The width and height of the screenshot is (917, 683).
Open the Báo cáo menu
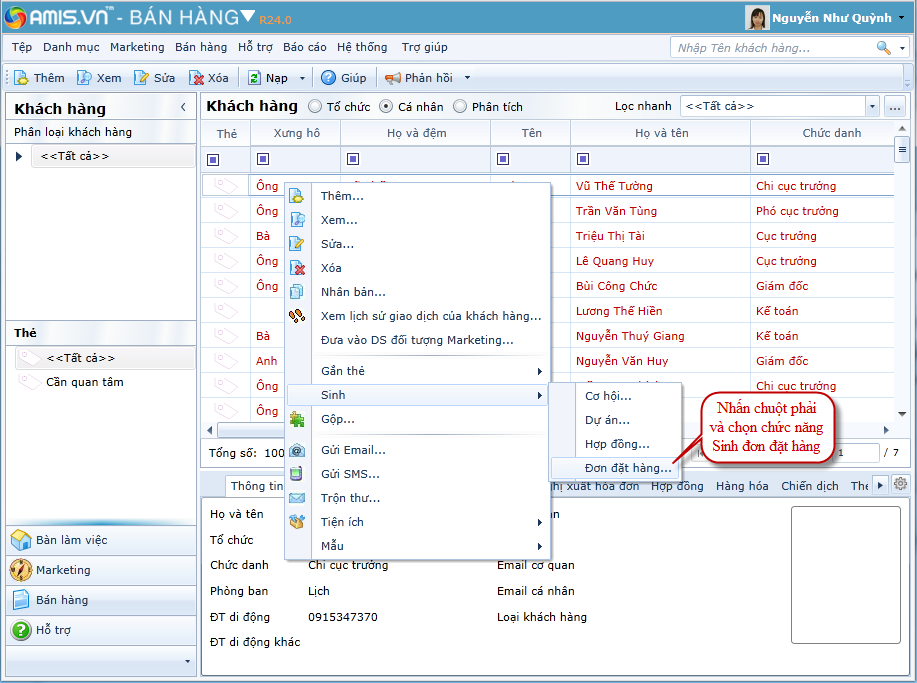coord(304,47)
